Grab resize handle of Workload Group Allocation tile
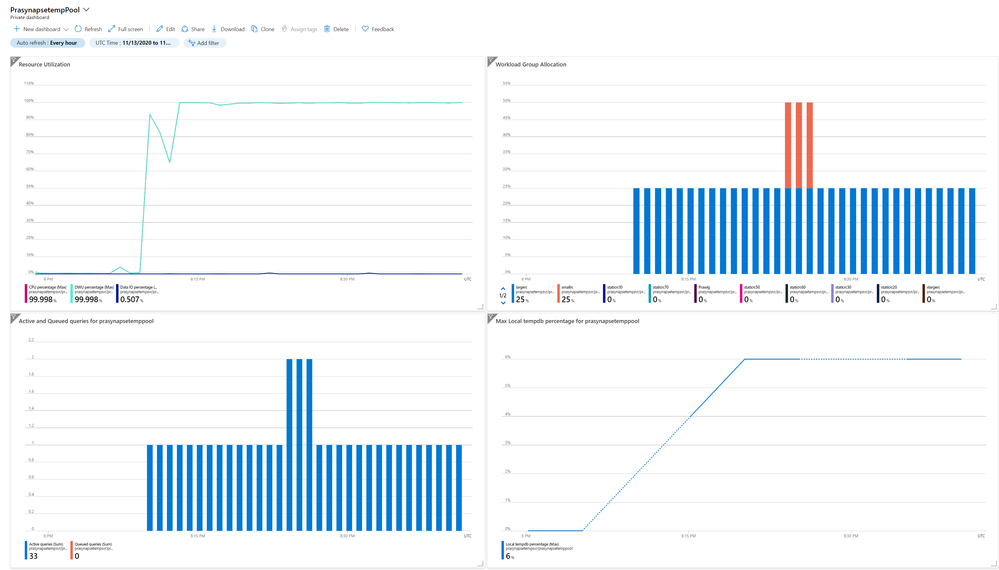 [994, 307]
